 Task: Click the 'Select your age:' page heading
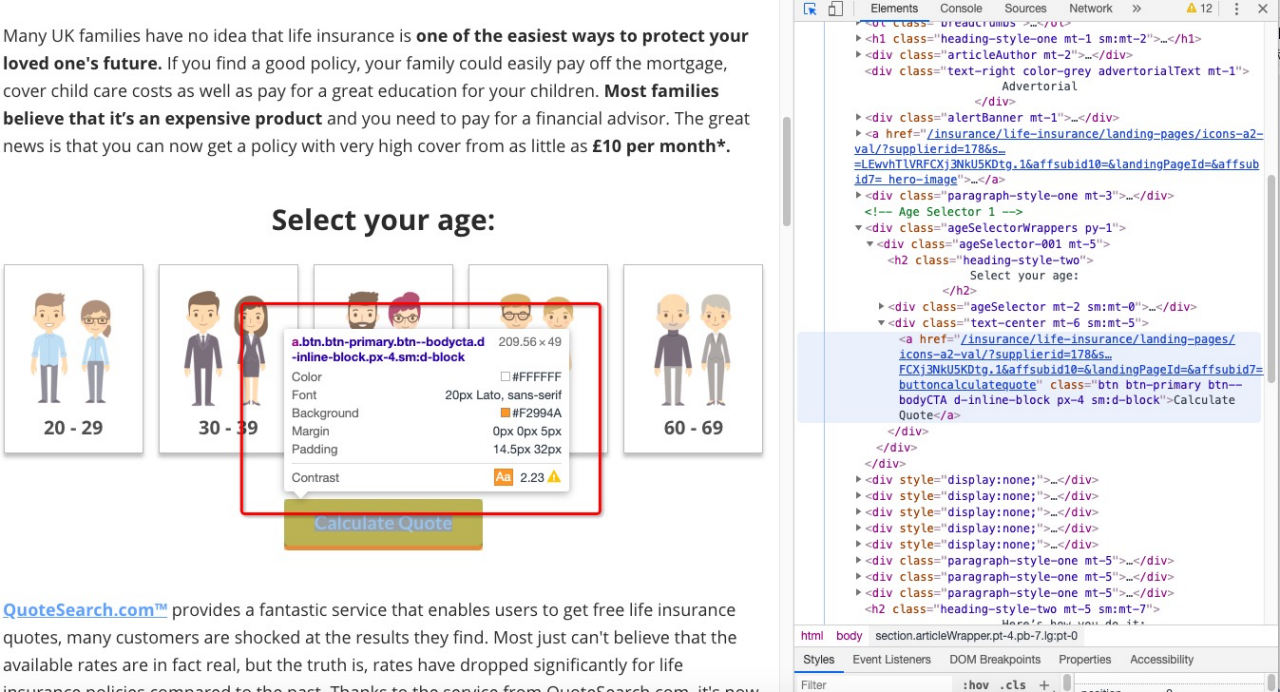(x=383, y=220)
